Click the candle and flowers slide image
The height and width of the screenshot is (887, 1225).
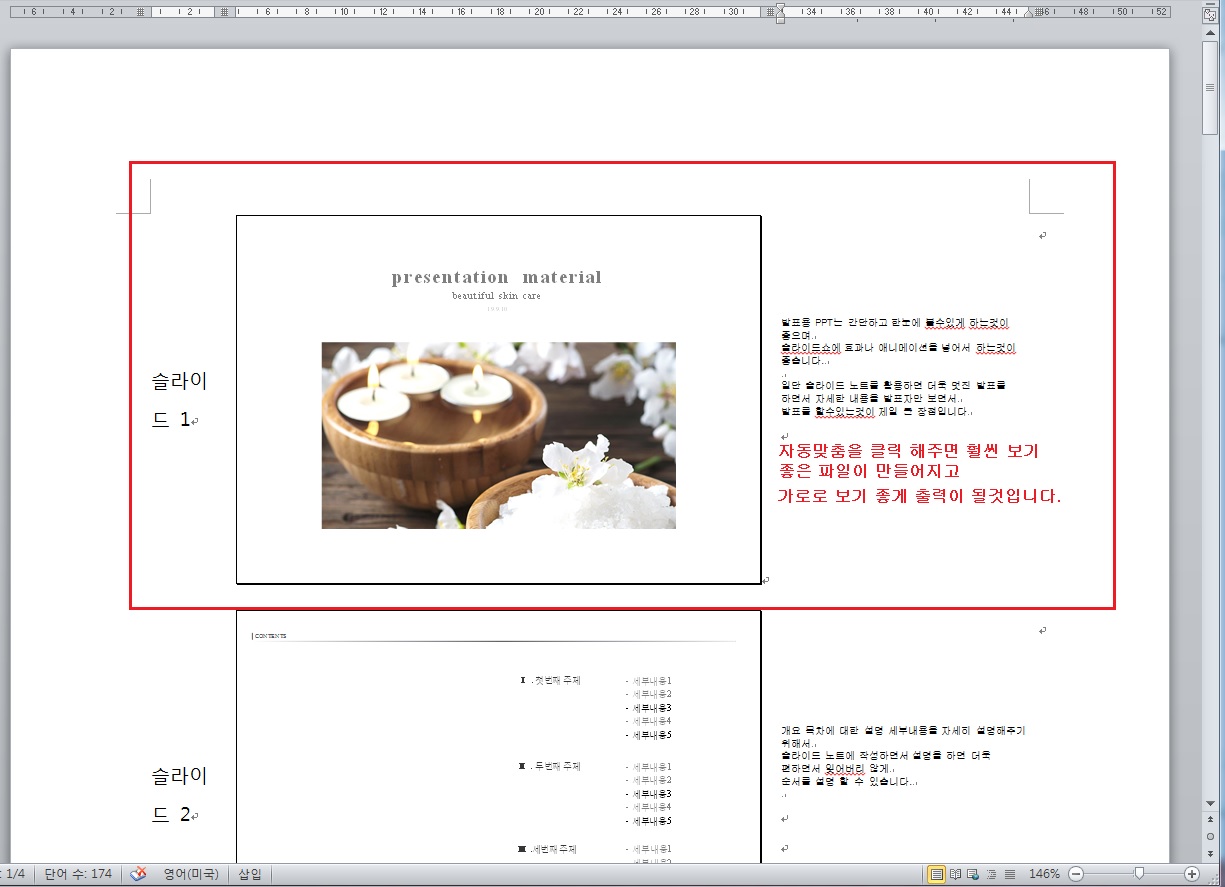tap(498, 435)
